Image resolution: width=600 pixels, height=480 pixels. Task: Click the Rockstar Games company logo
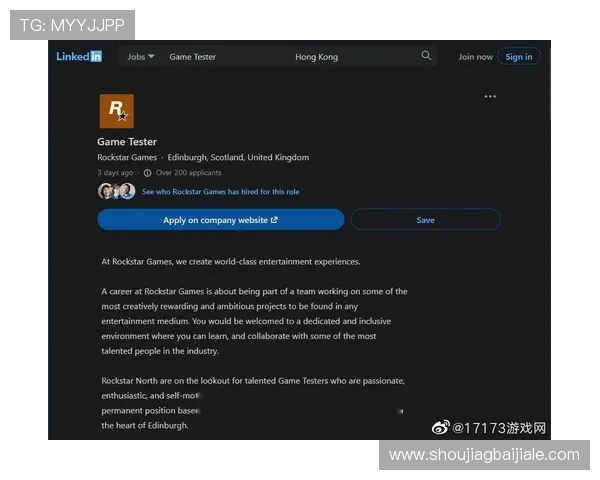click(x=116, y=111)
